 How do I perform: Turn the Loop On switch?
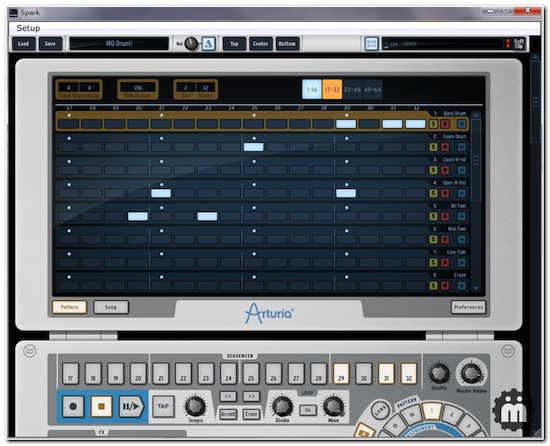pyautogui.click(x=308, y=410)
